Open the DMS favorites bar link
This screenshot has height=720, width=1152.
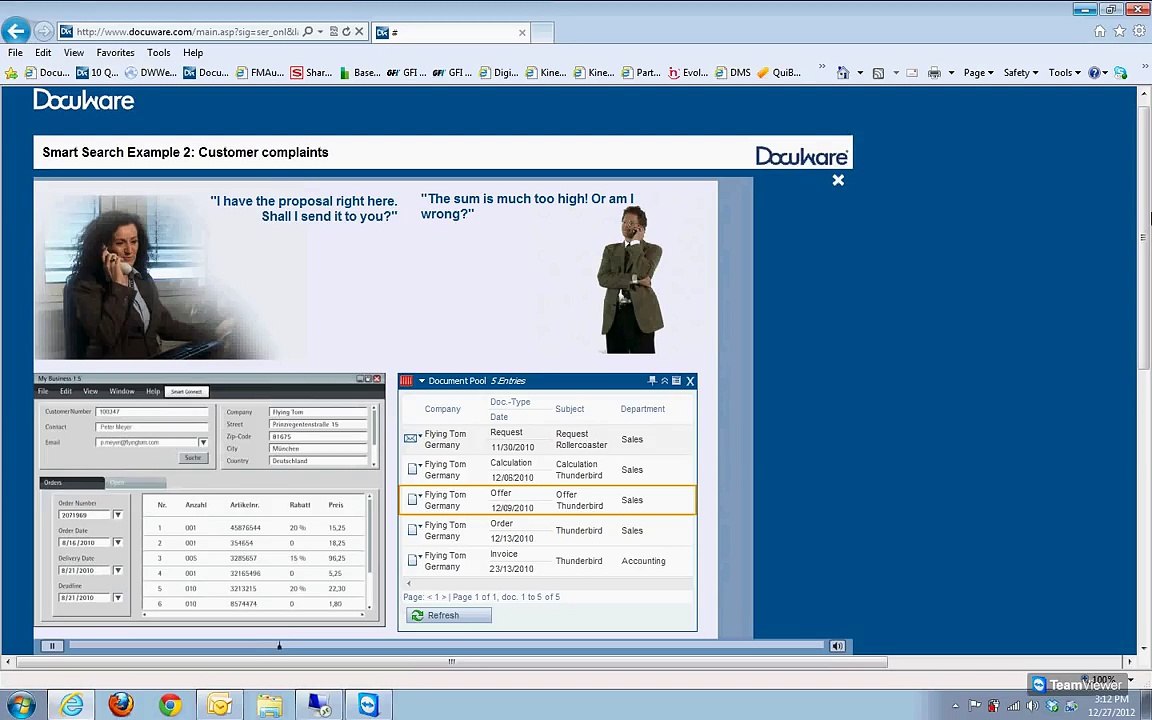733,73
